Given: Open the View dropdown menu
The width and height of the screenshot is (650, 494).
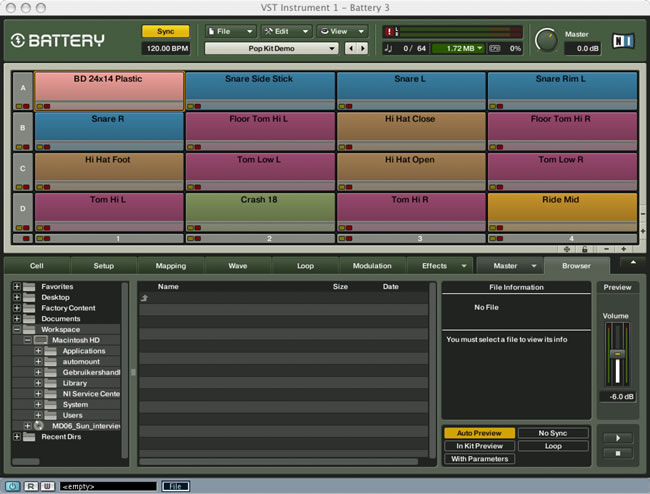Looking at the screenshot, I should click(x=343, y=31).
